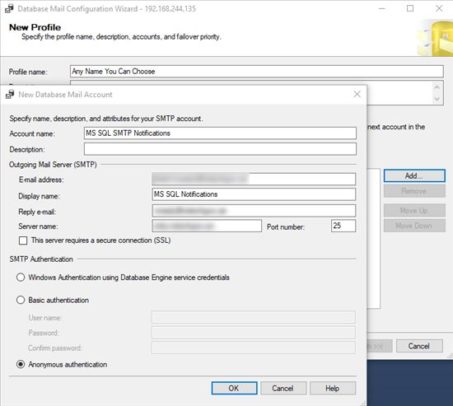Screen dimensions: 453x406
Task: Select the Basic authentication option
Action: pyautogui.click(x=21, y=300)
